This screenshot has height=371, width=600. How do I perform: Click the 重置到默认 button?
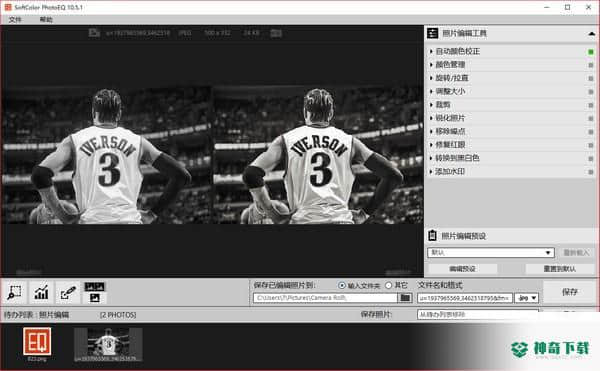559,269
